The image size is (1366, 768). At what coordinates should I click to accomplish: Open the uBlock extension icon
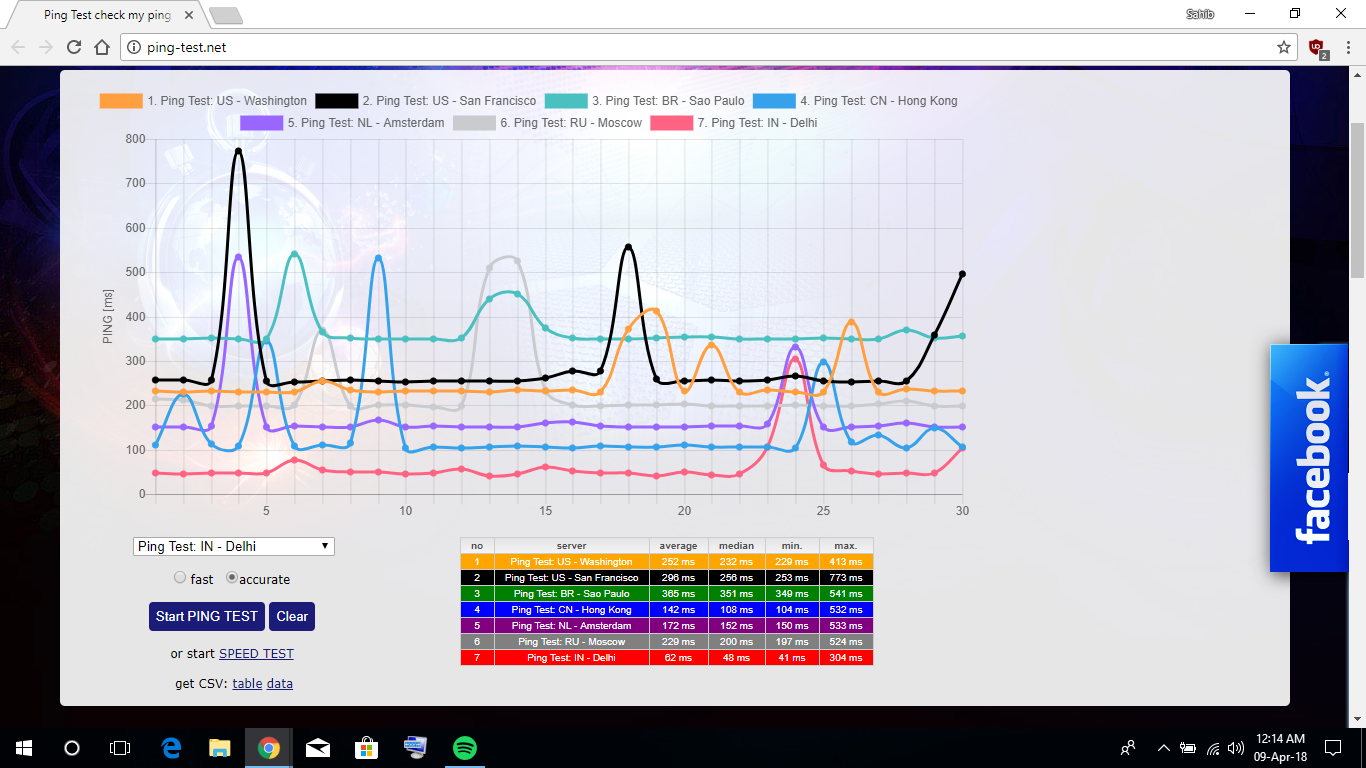coord(1317,47)
